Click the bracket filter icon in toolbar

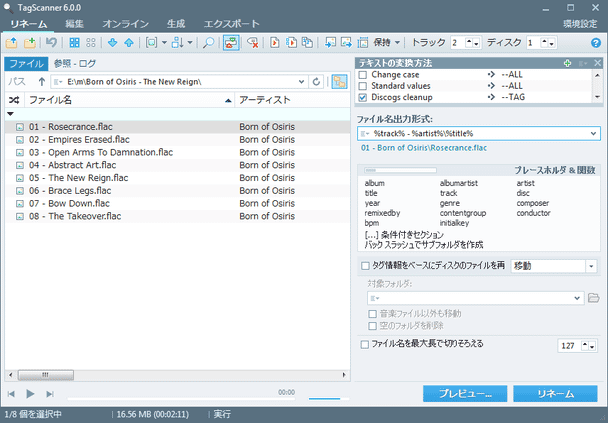point(151,43)
